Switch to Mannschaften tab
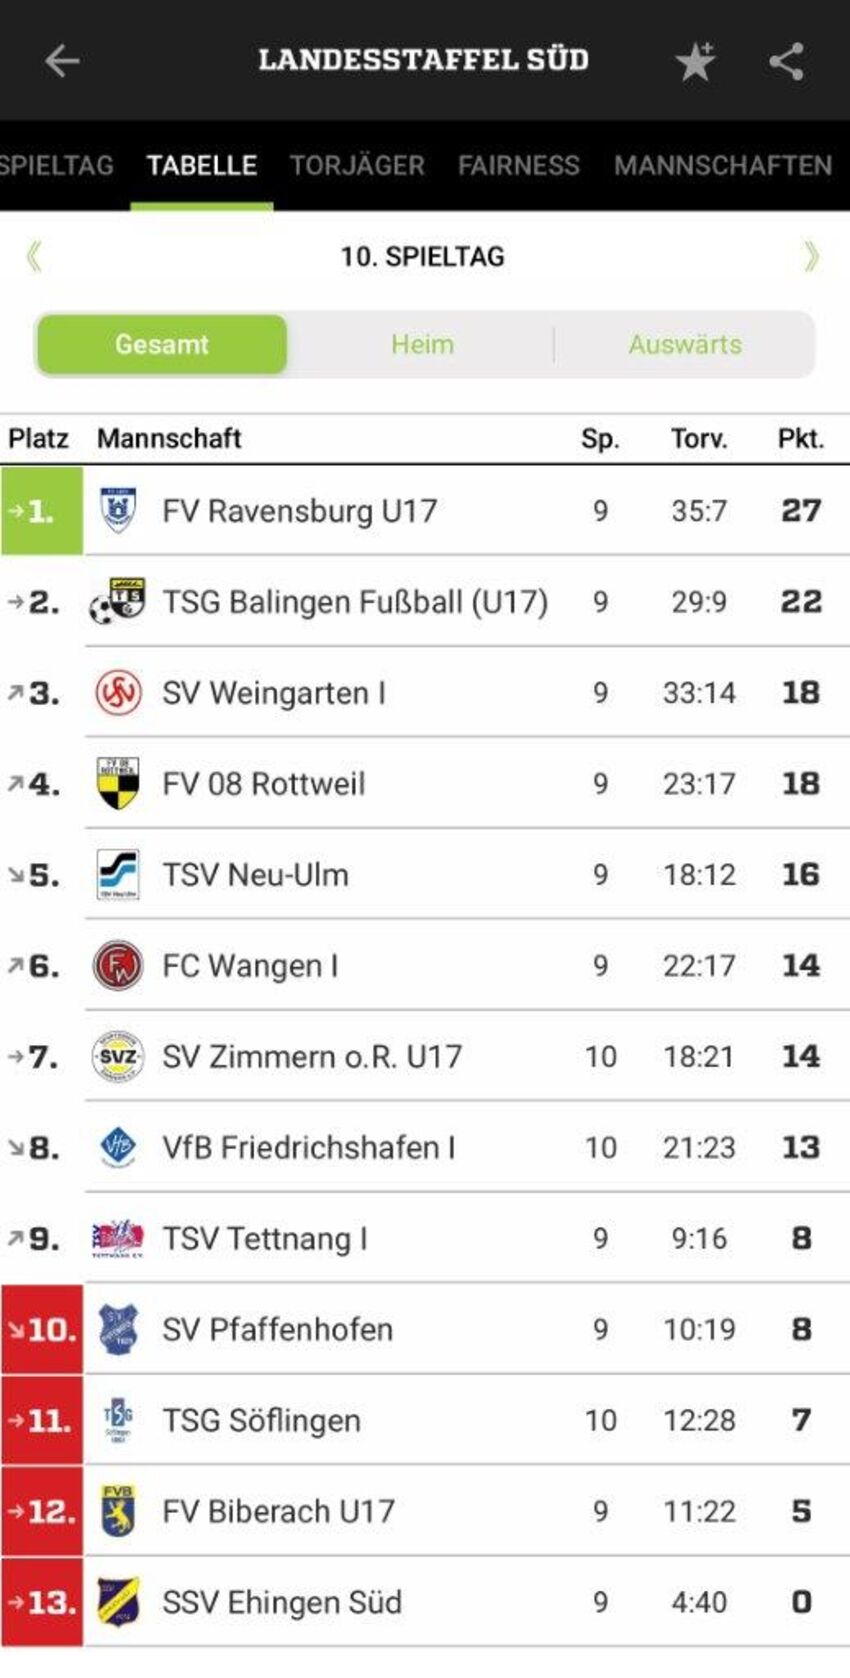The height and width of the screenshot is (1678, 850). tap(722, 165)
